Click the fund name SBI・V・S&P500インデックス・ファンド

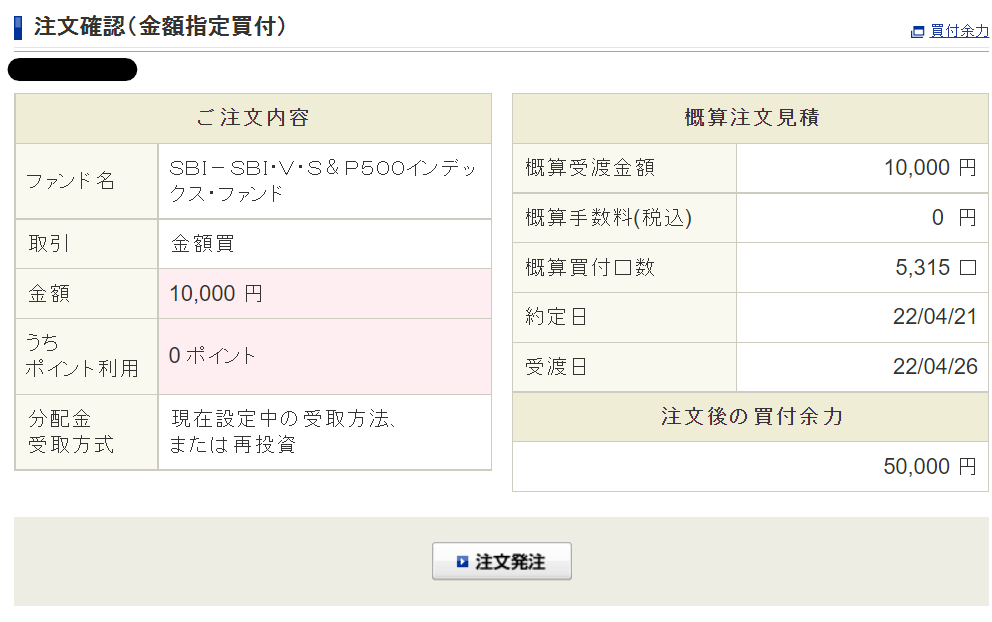coord(323,181)
